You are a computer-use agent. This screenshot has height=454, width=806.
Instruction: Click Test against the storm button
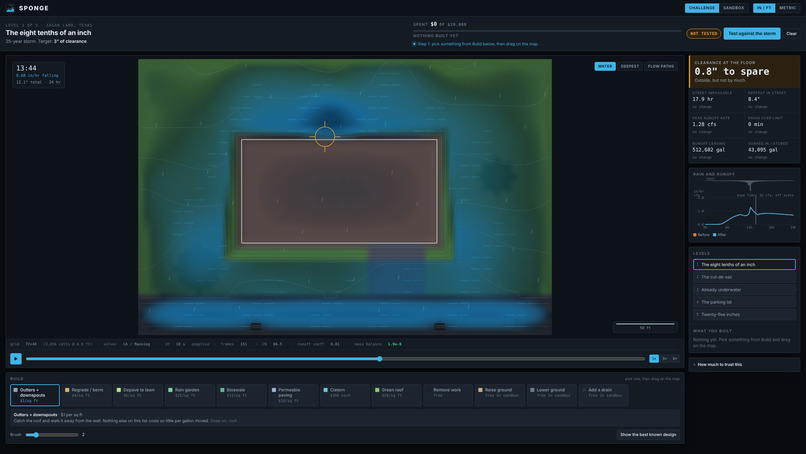coord(752,33)
